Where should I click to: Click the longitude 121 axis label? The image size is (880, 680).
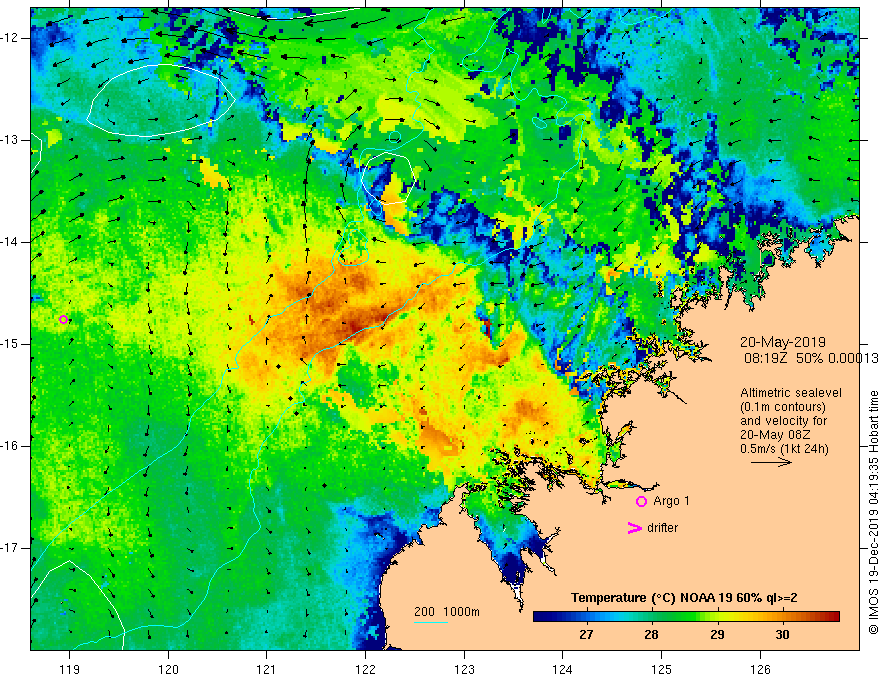[266, 669]
